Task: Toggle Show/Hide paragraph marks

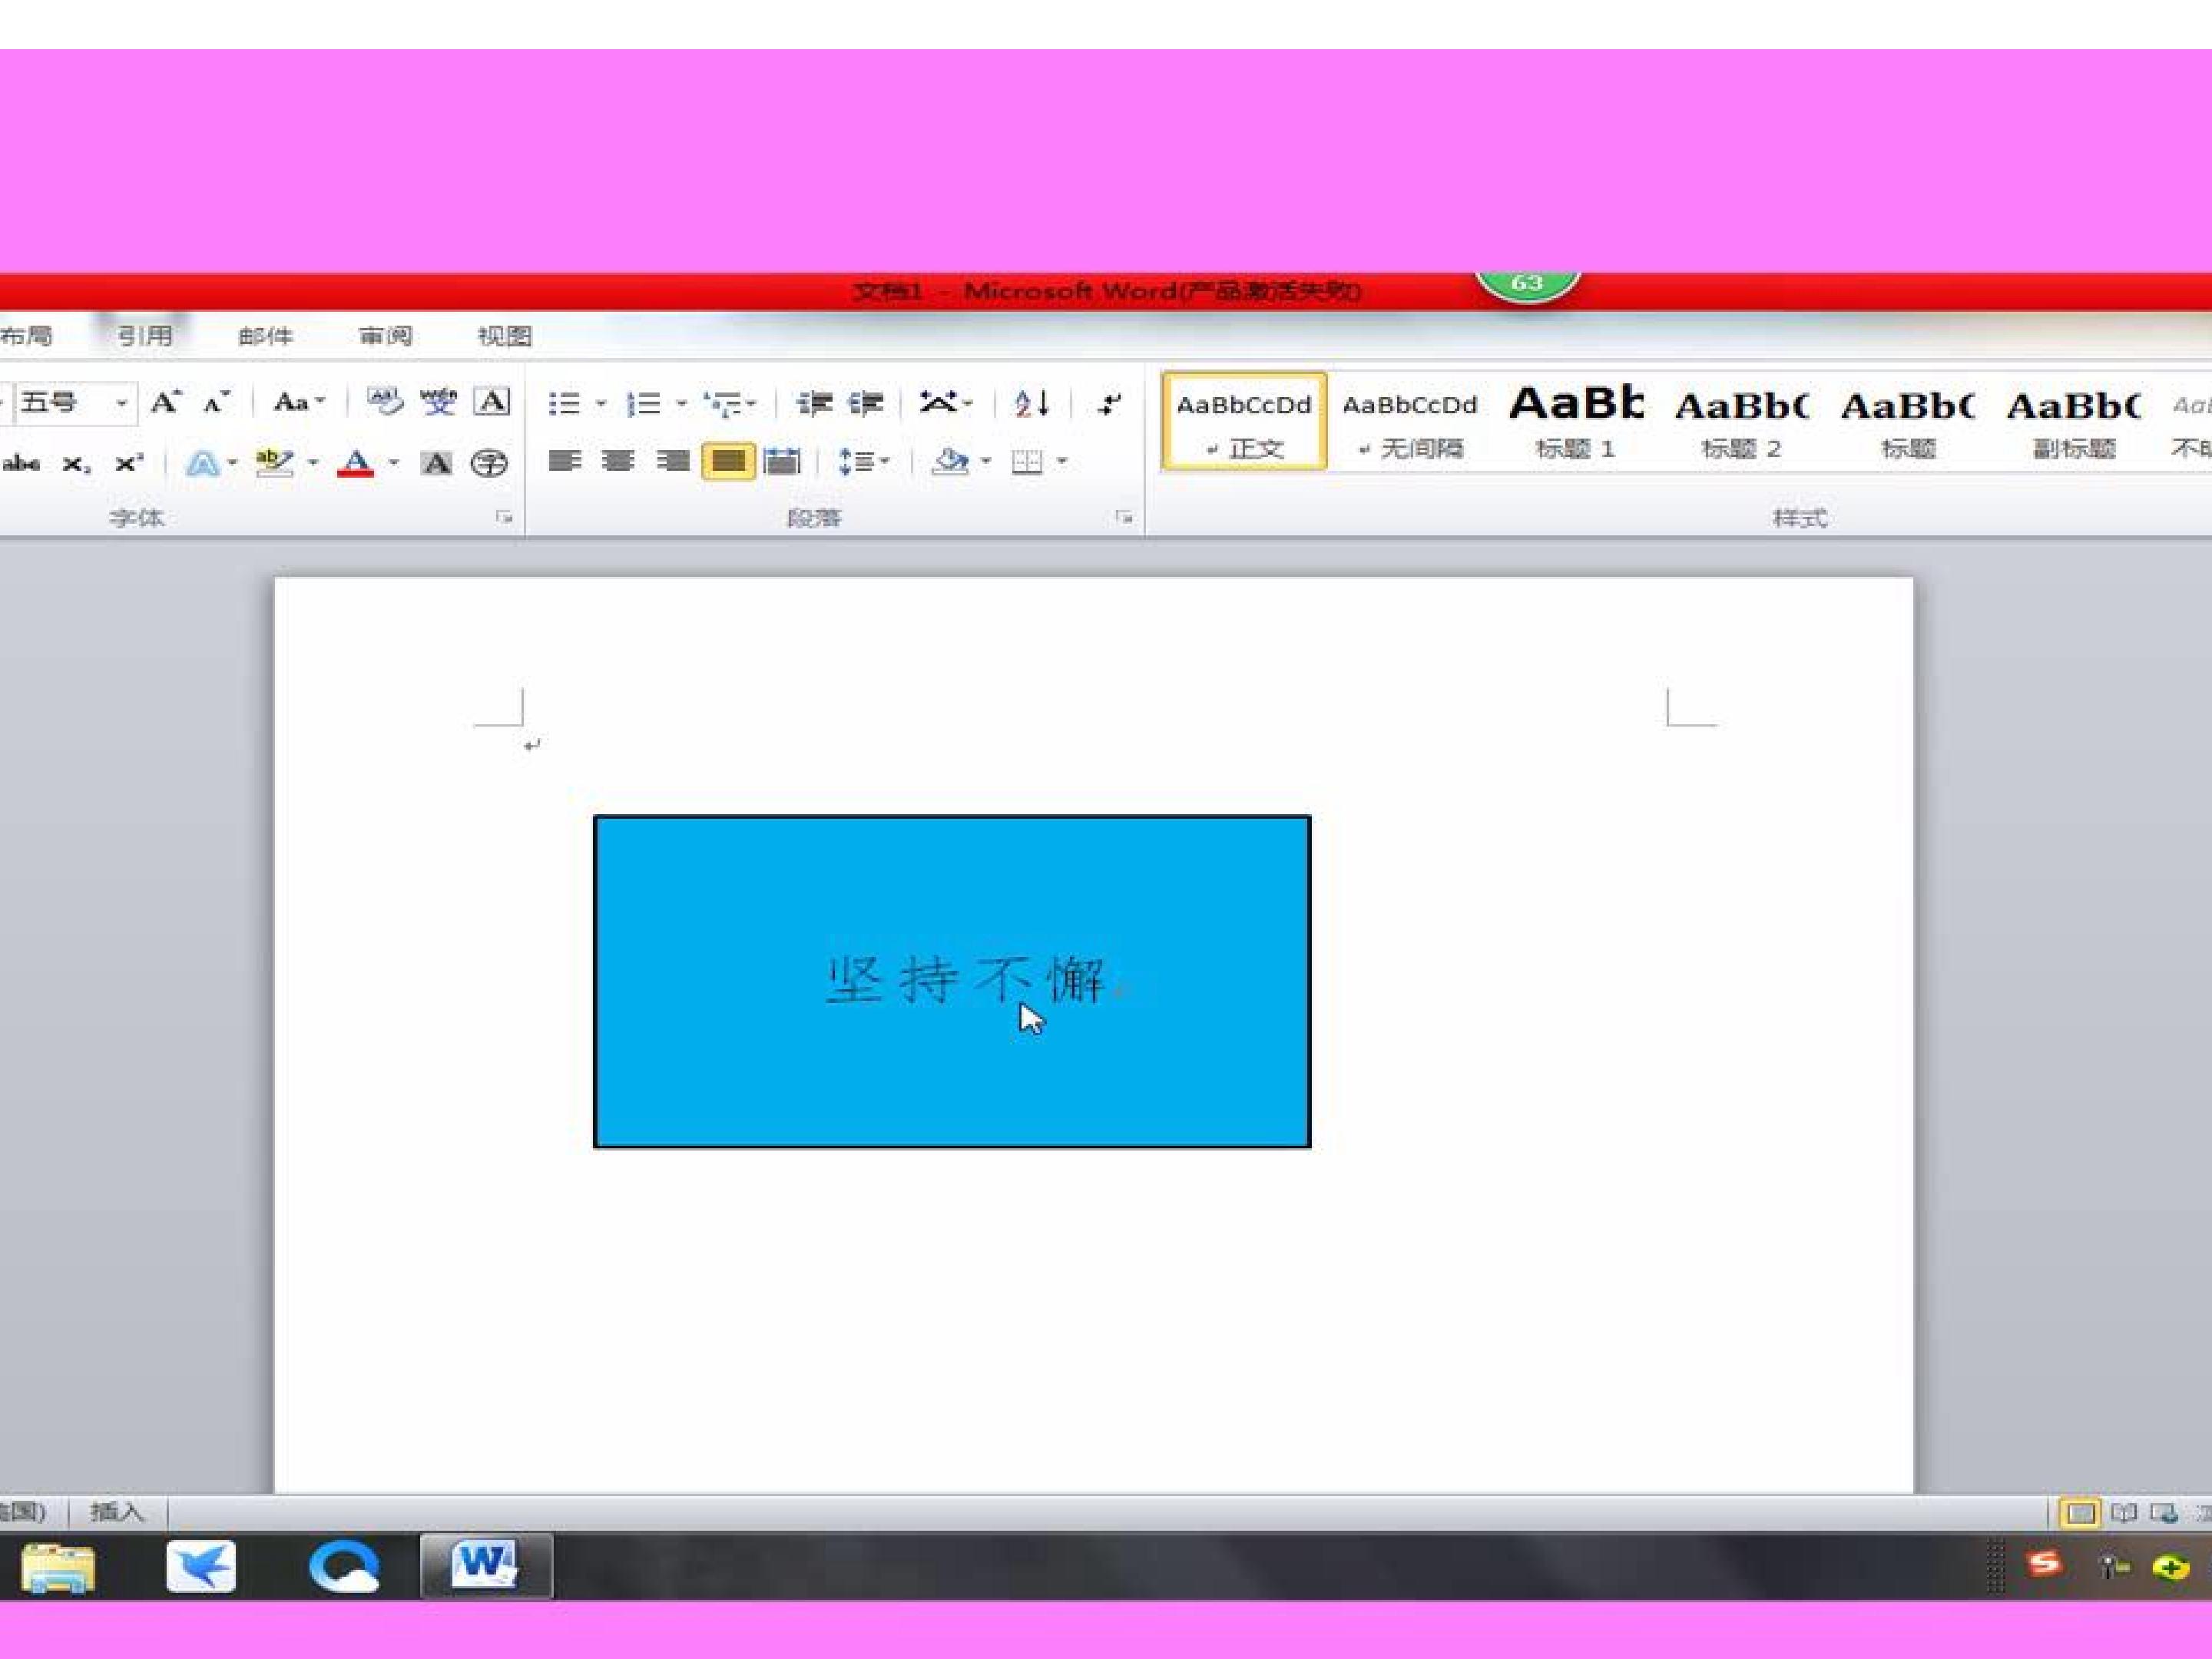Action: pos(1109,404)
